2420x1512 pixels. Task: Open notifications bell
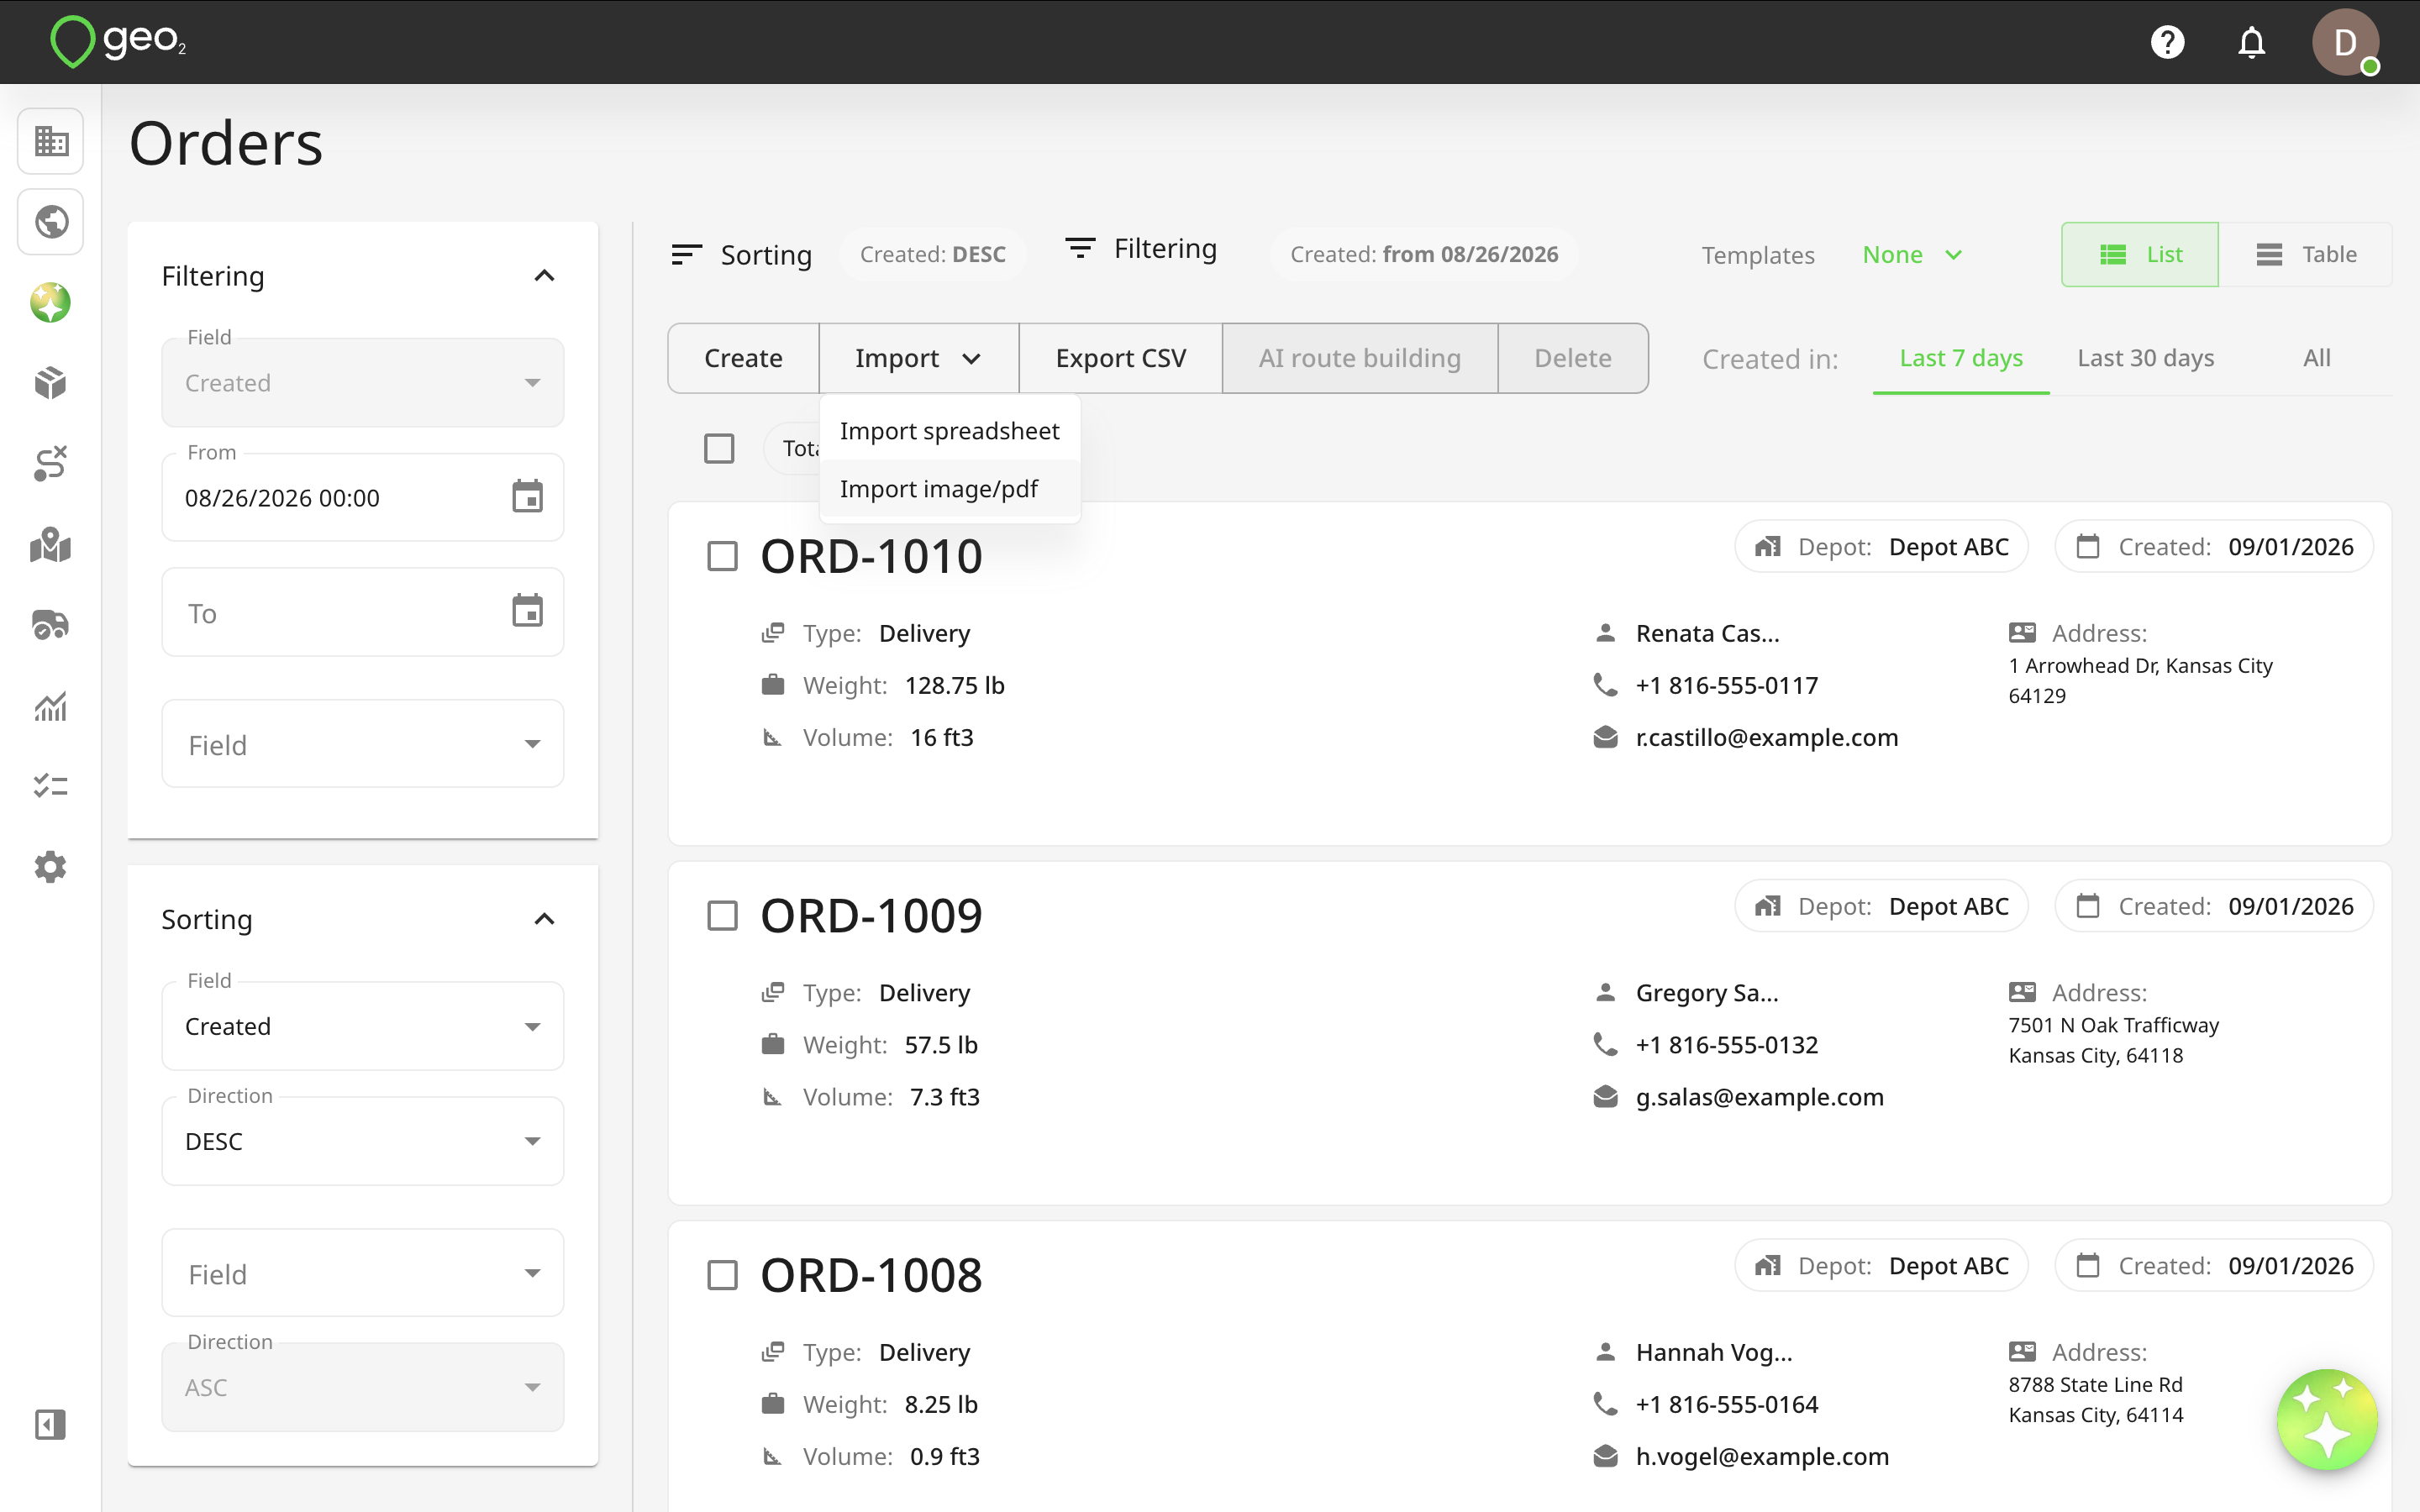pyautogui.click(x=2251, y=42)
